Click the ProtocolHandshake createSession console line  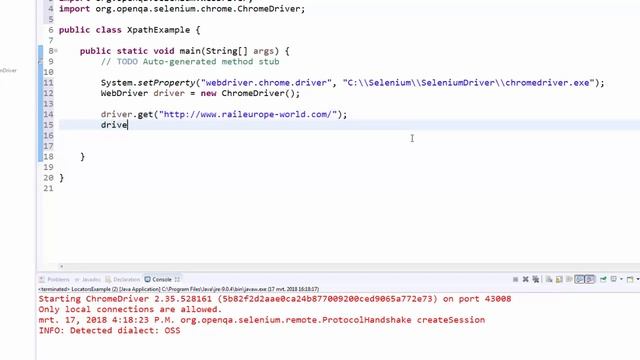click(x=262, y=320)
